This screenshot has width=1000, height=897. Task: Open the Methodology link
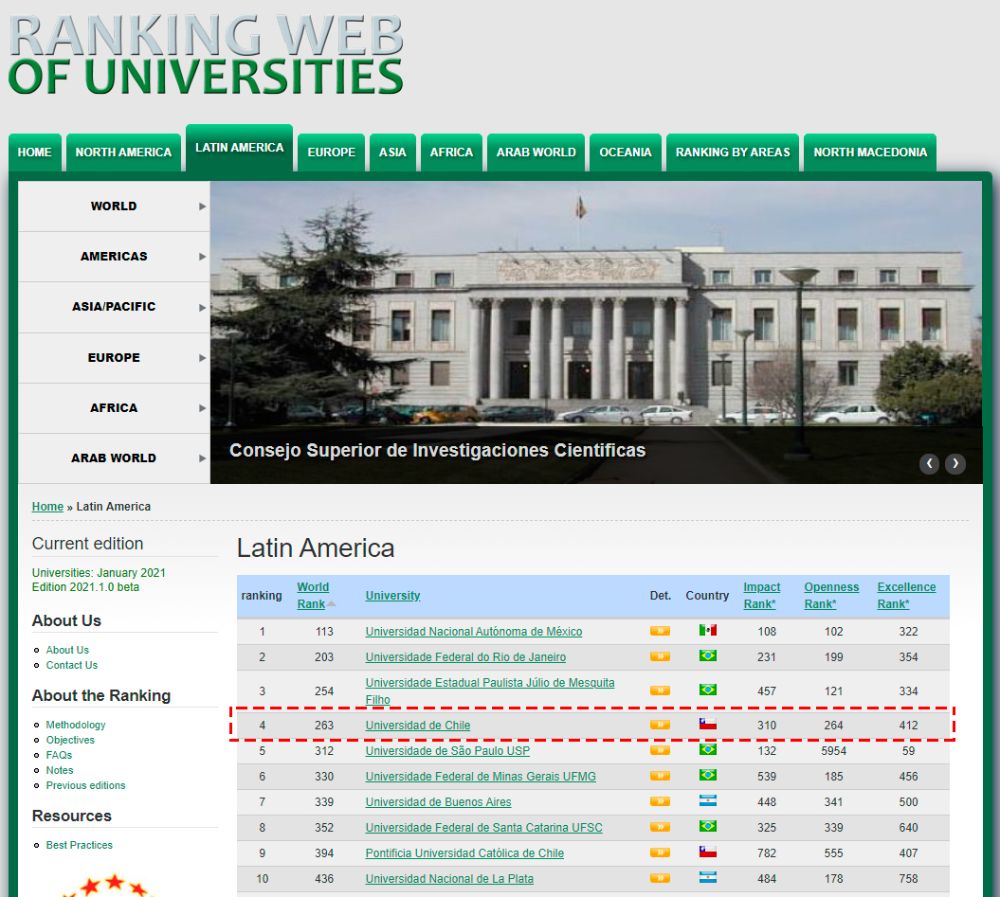point(74,725)
